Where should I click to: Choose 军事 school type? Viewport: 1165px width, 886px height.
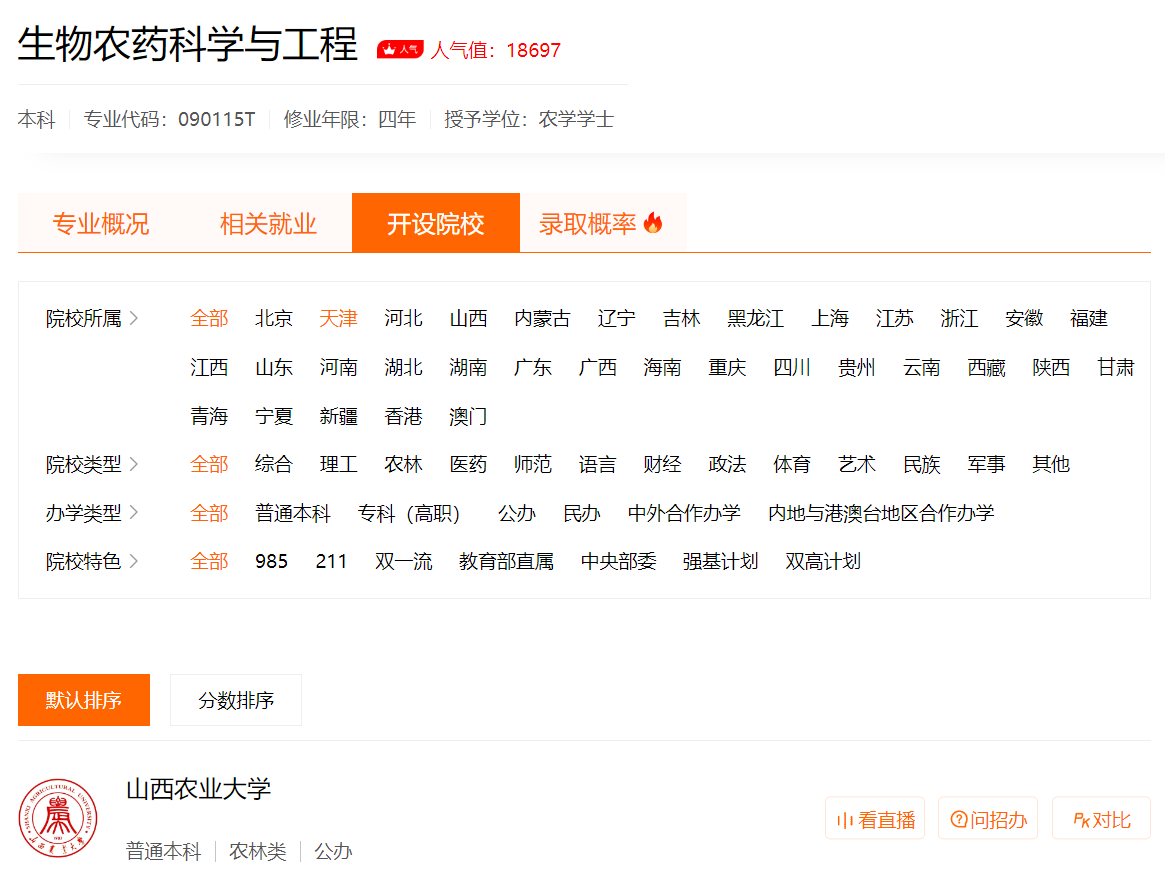(986, 464)
